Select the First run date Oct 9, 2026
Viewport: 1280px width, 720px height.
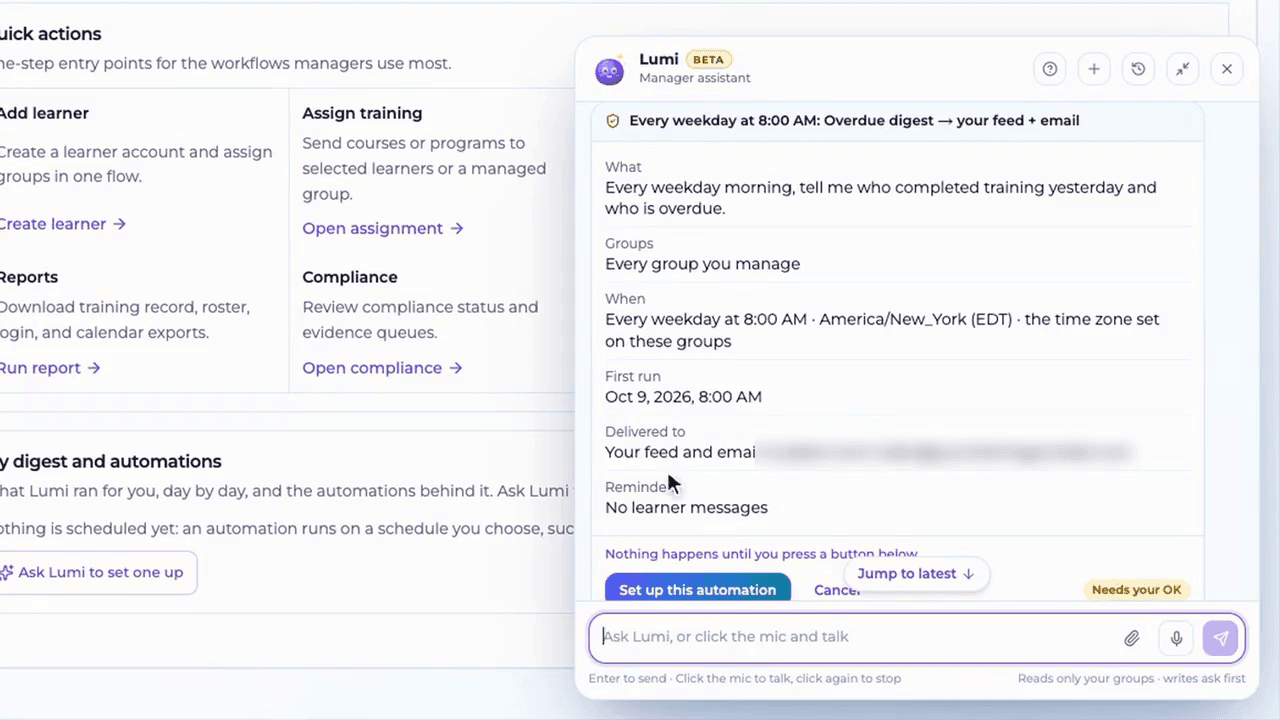point(683,397)
